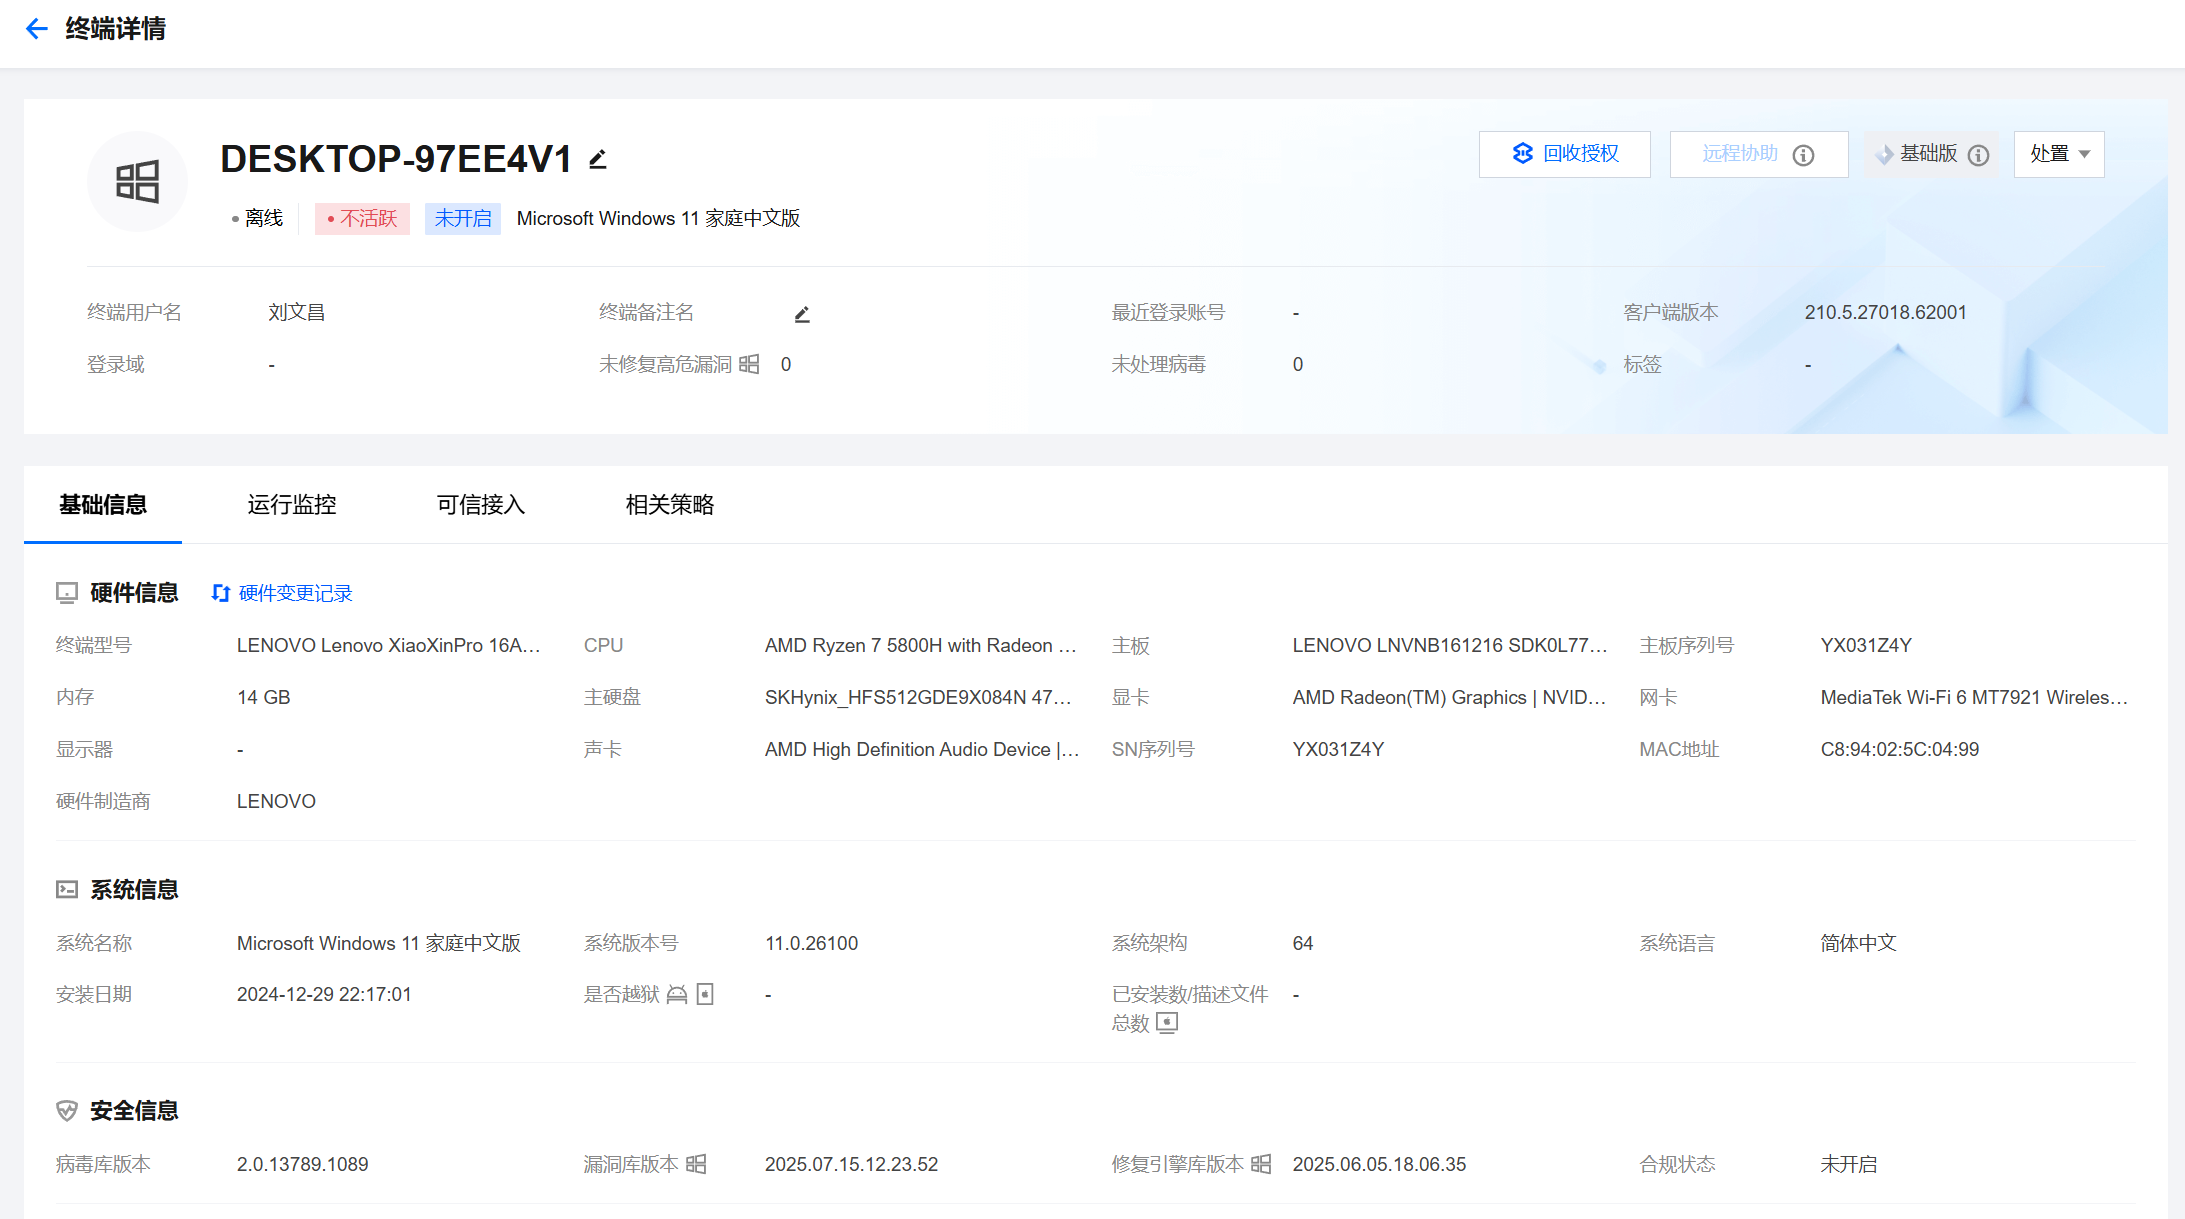Click the 未开启 status tag
Viewport: 2185px width, 1219px height.
pyautogui.click(x=462, y=218)
